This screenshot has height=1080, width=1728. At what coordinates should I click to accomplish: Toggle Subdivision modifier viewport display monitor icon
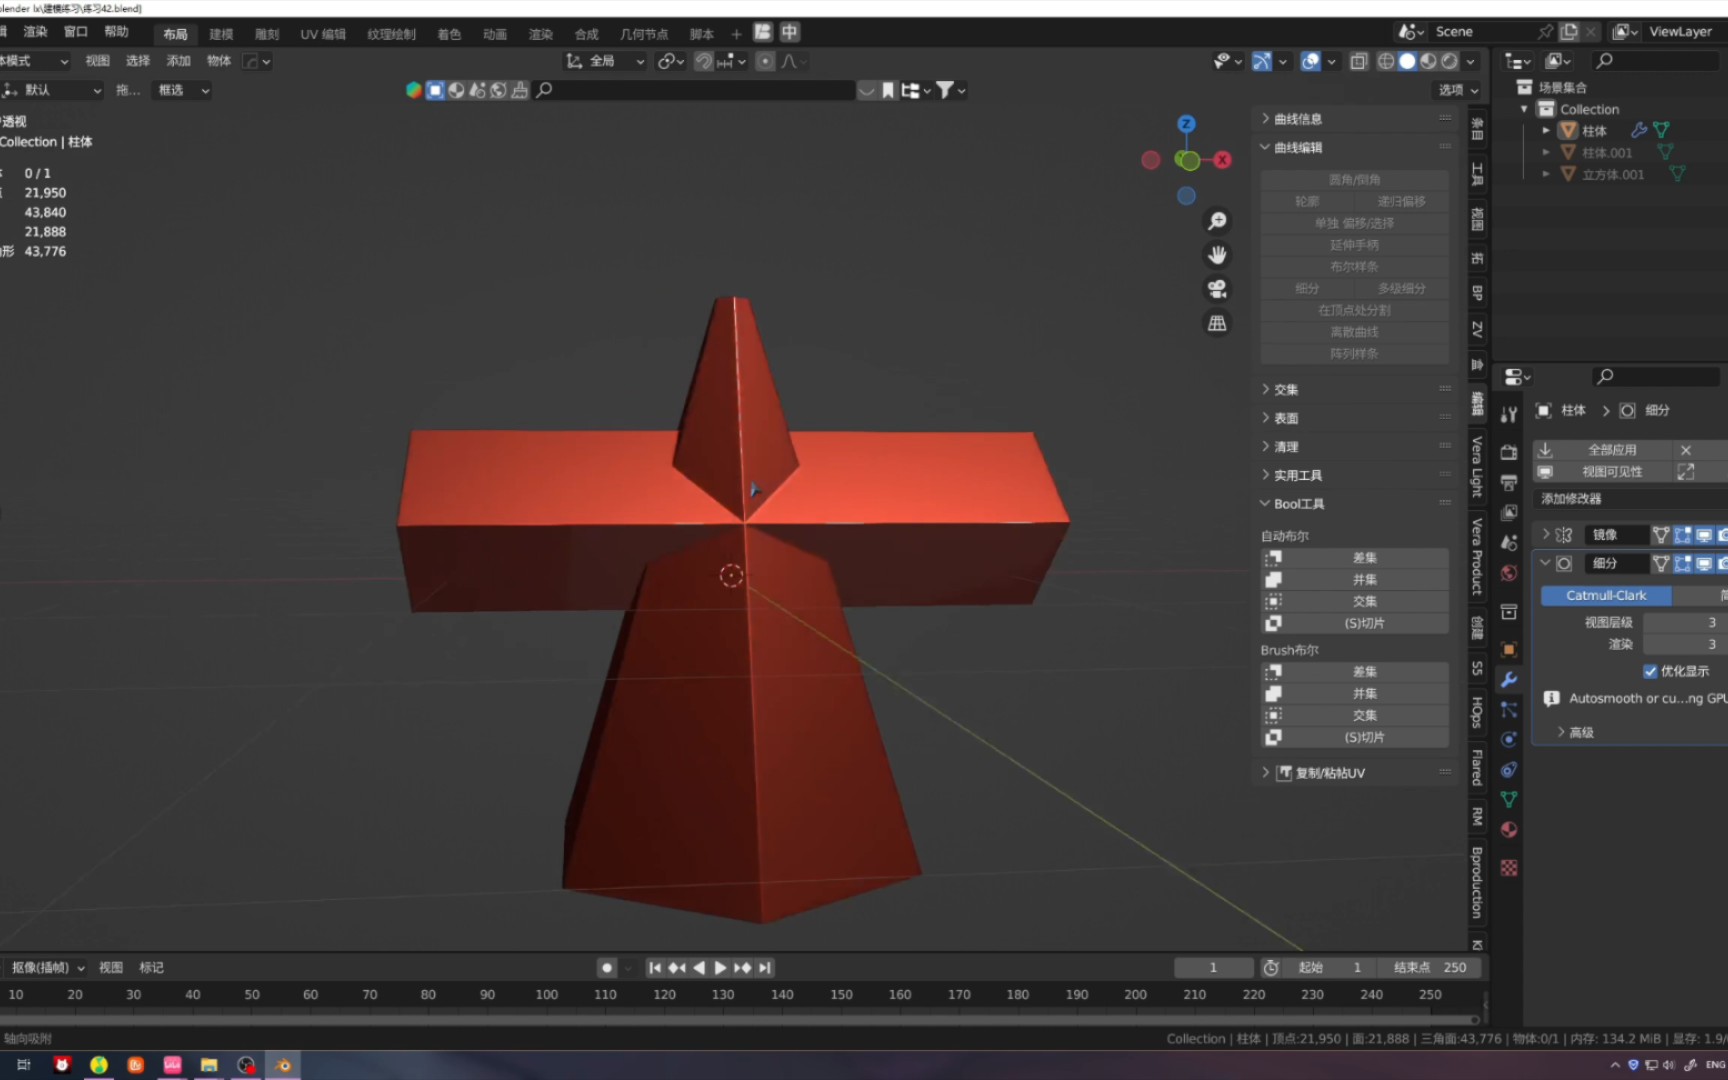click(1703, 564)
